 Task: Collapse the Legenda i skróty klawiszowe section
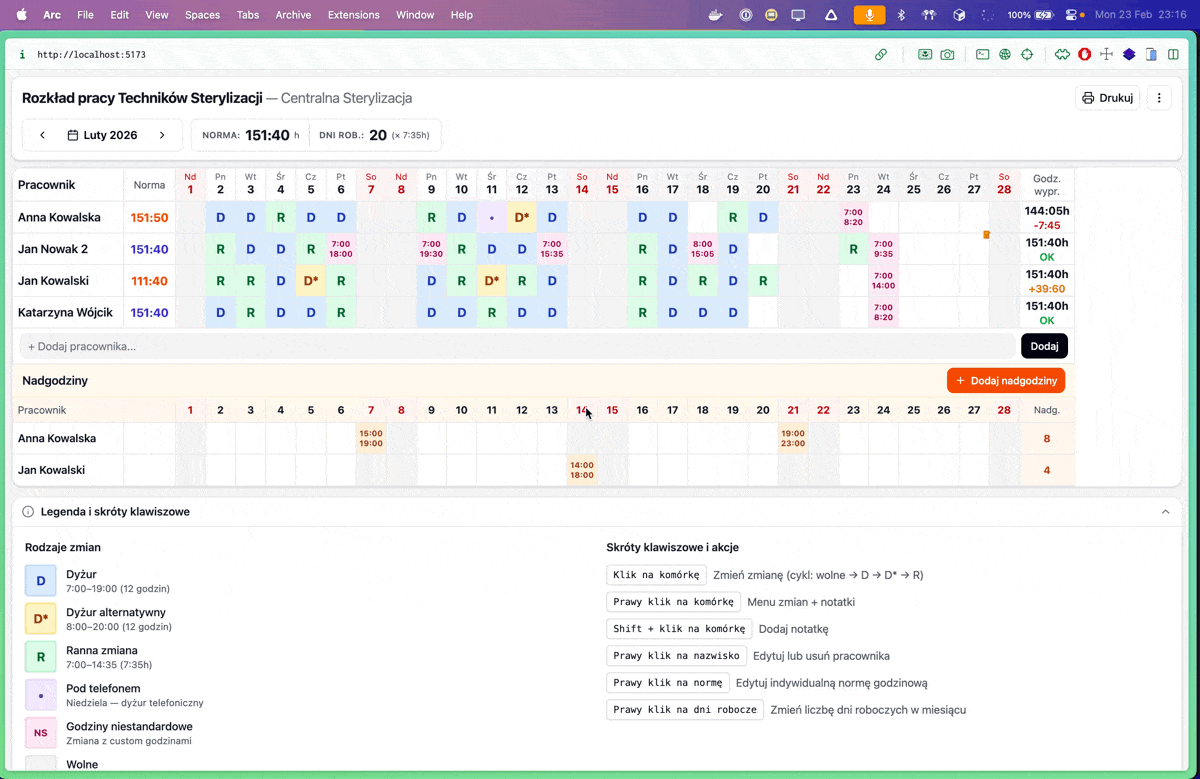coord(1165,512)
